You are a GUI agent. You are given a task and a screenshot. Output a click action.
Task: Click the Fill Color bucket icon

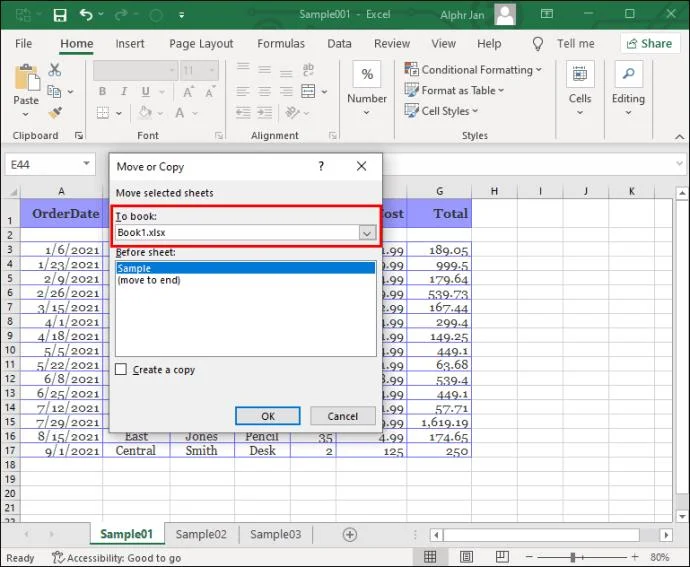click(145, 113)
